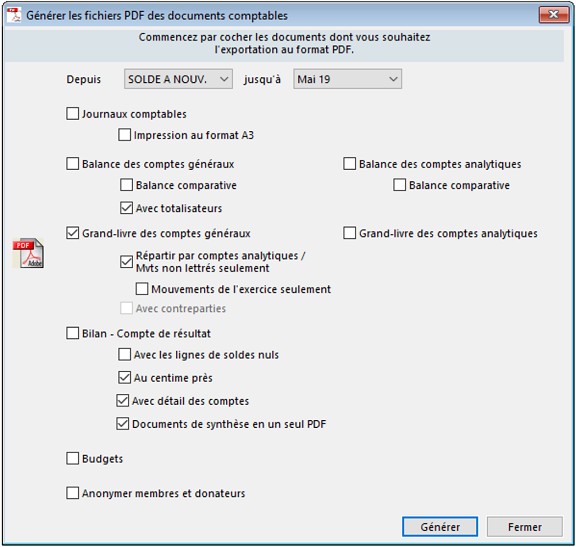This screenshot has height=547, width=576.
Task: Click the Adobe PDF icon on left
Action: tap(28, 253)
